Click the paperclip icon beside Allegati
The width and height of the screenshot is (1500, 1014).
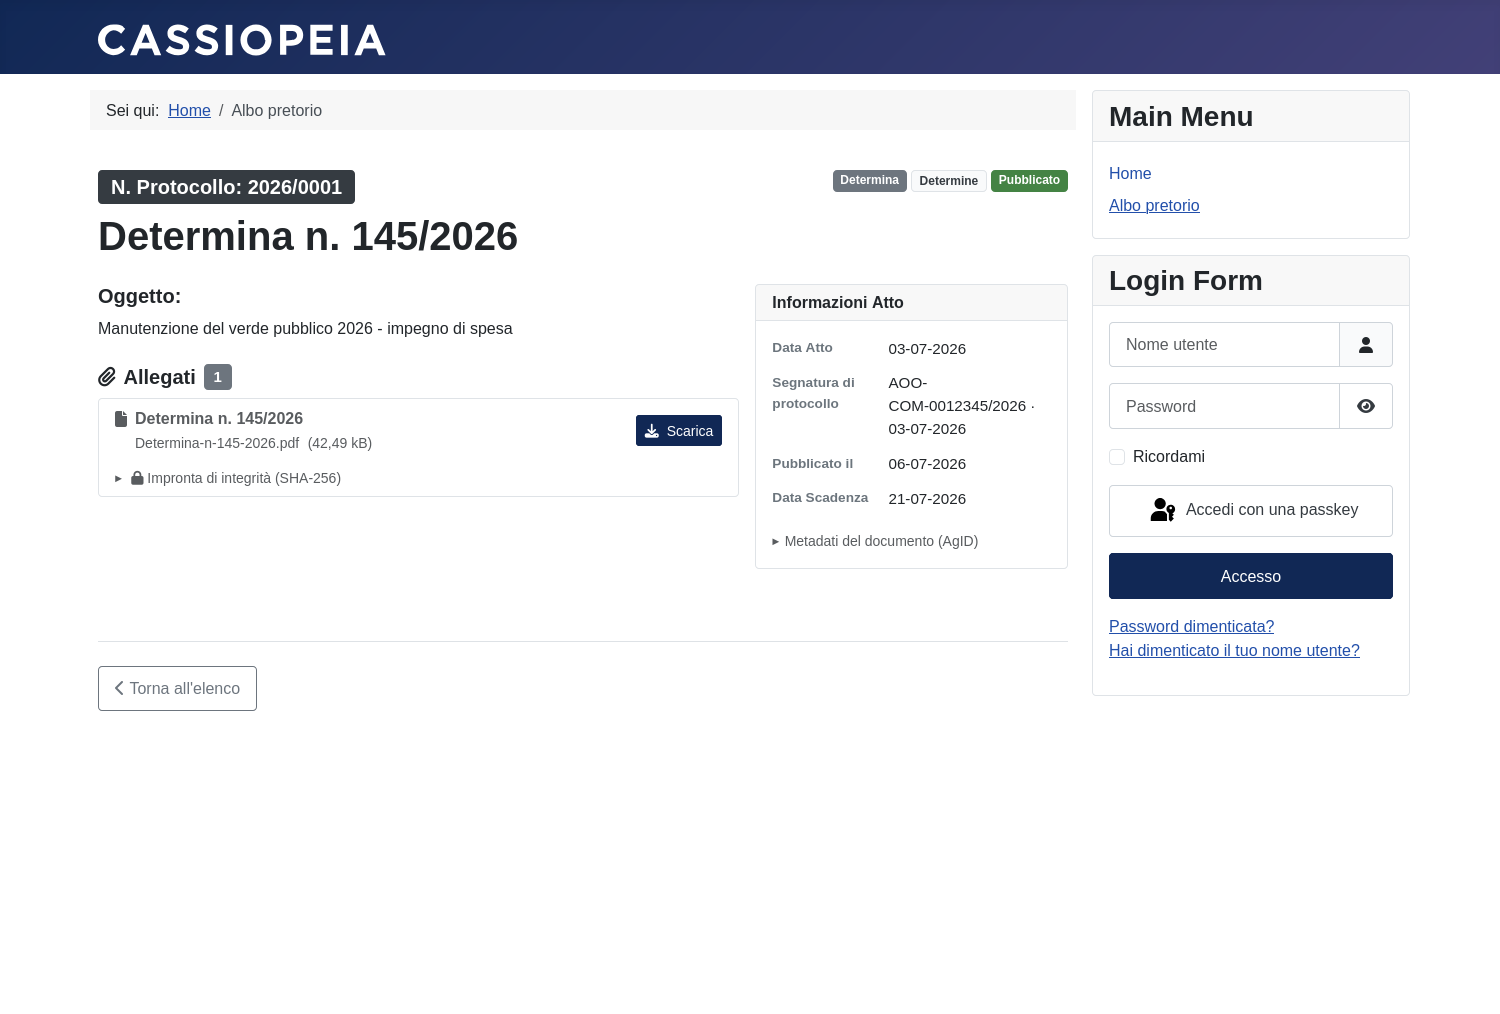[107, 377]
